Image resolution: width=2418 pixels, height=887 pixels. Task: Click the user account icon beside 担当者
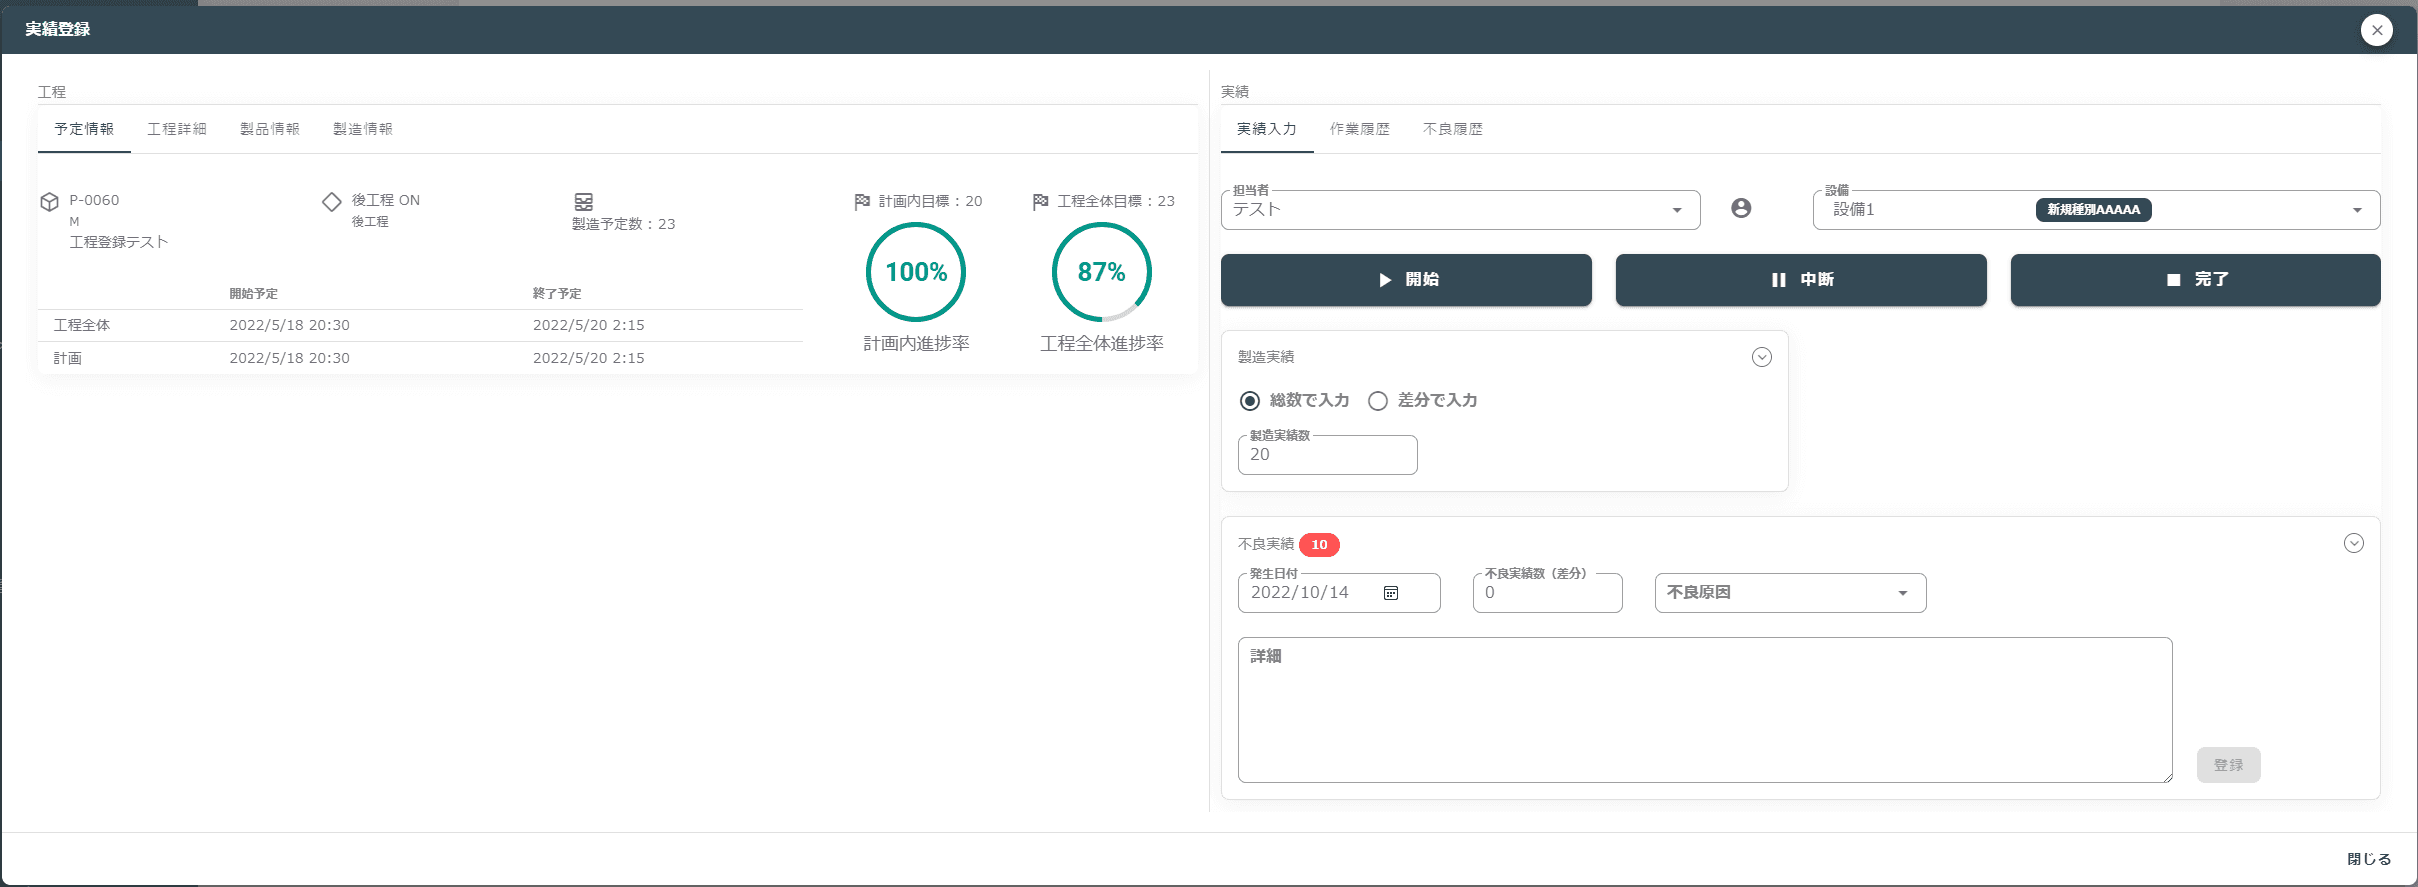[x=1741, y=208]
